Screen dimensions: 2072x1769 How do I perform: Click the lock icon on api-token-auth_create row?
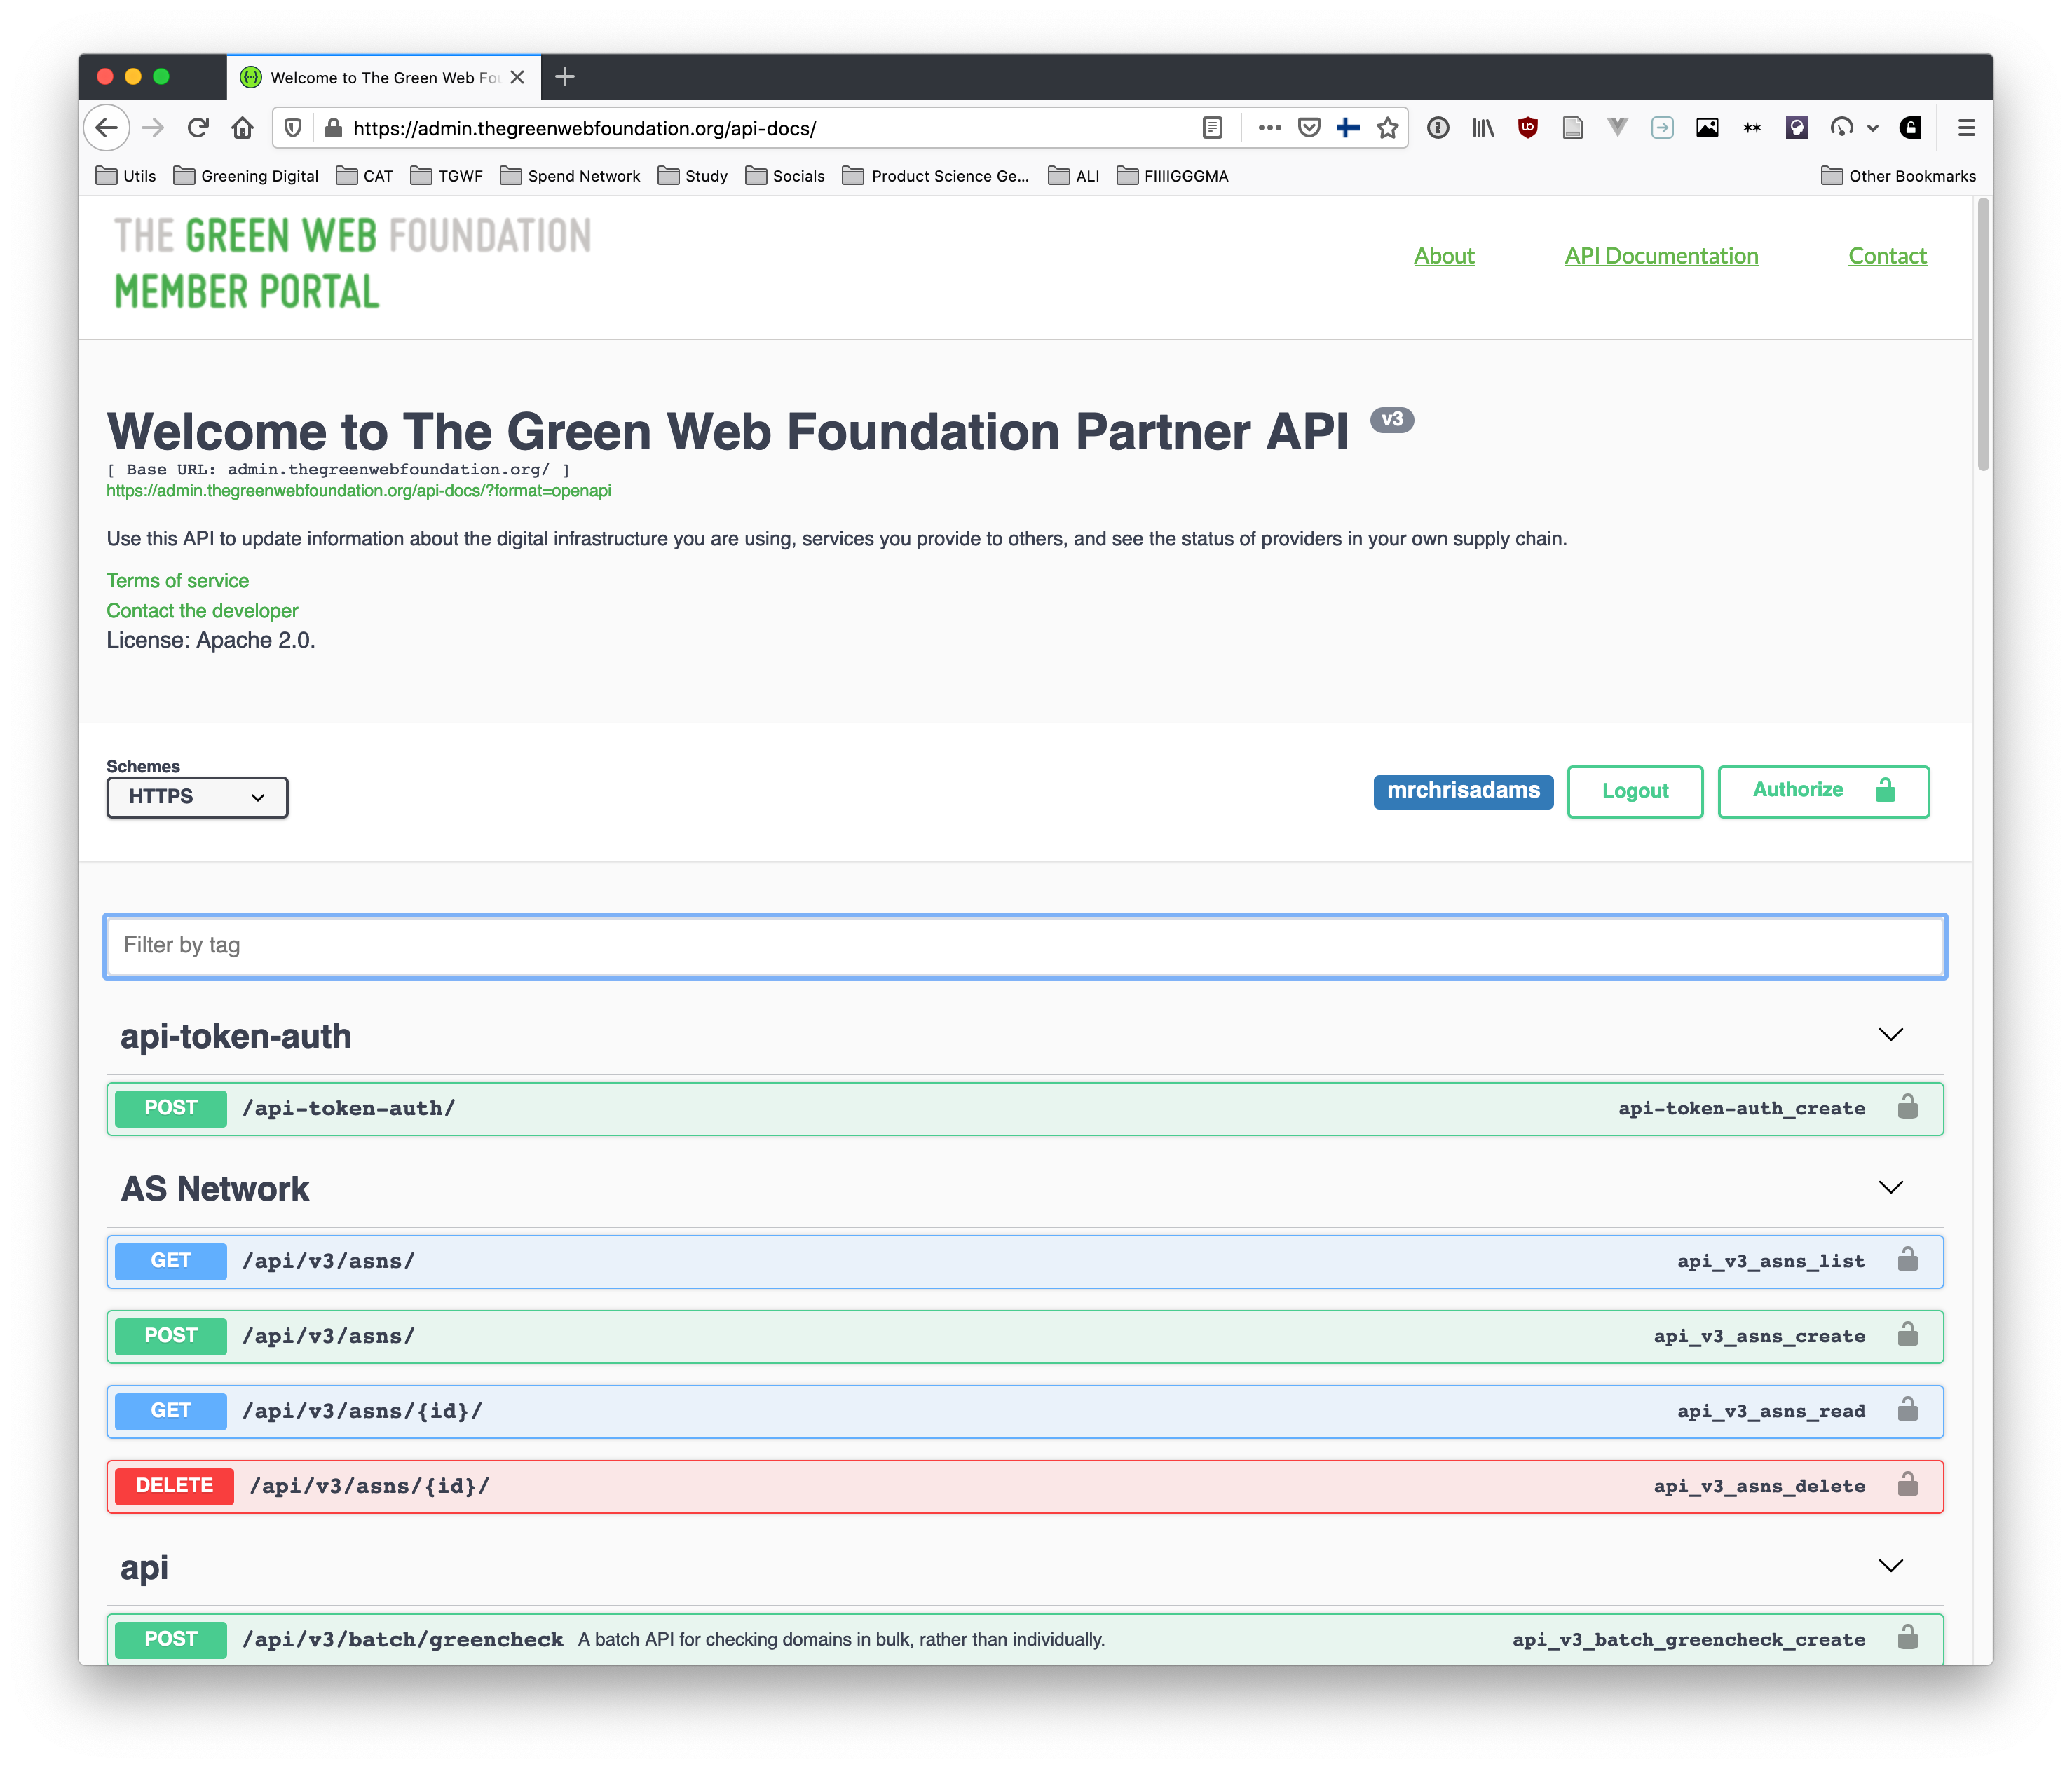[x=1908, y=1107]
